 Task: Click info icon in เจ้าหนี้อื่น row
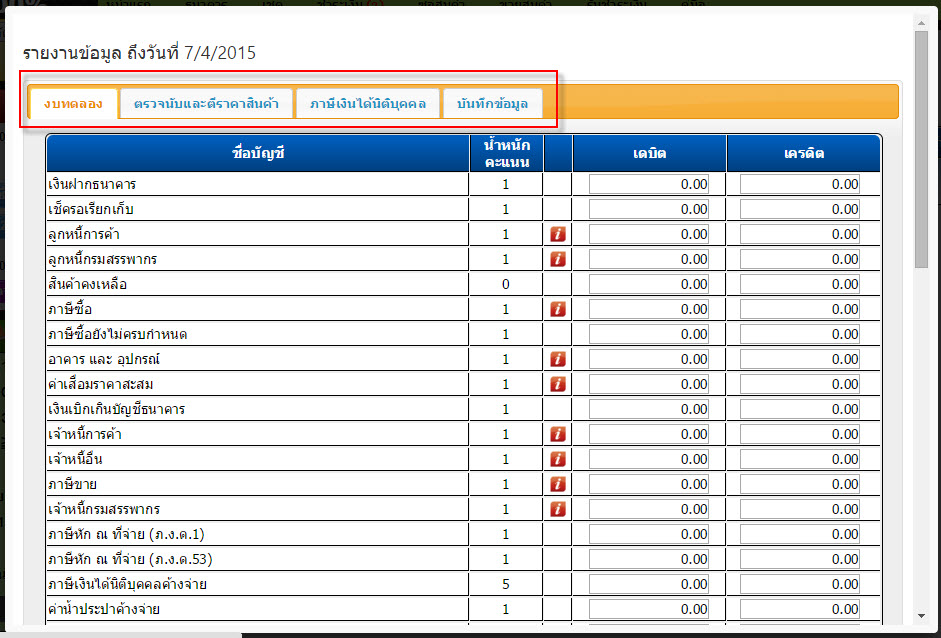(558, 459)
